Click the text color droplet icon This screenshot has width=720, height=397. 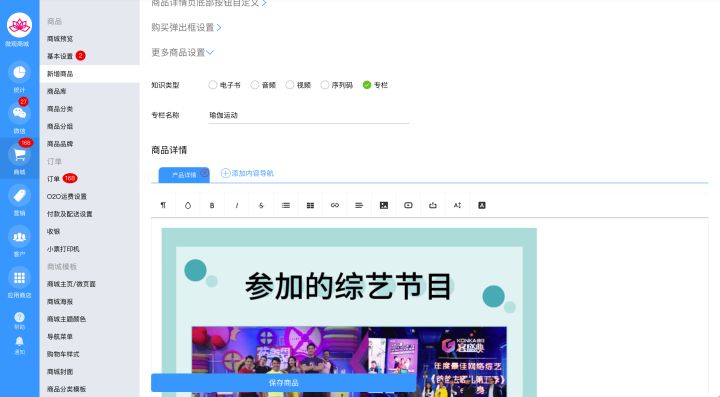point(188,205)
